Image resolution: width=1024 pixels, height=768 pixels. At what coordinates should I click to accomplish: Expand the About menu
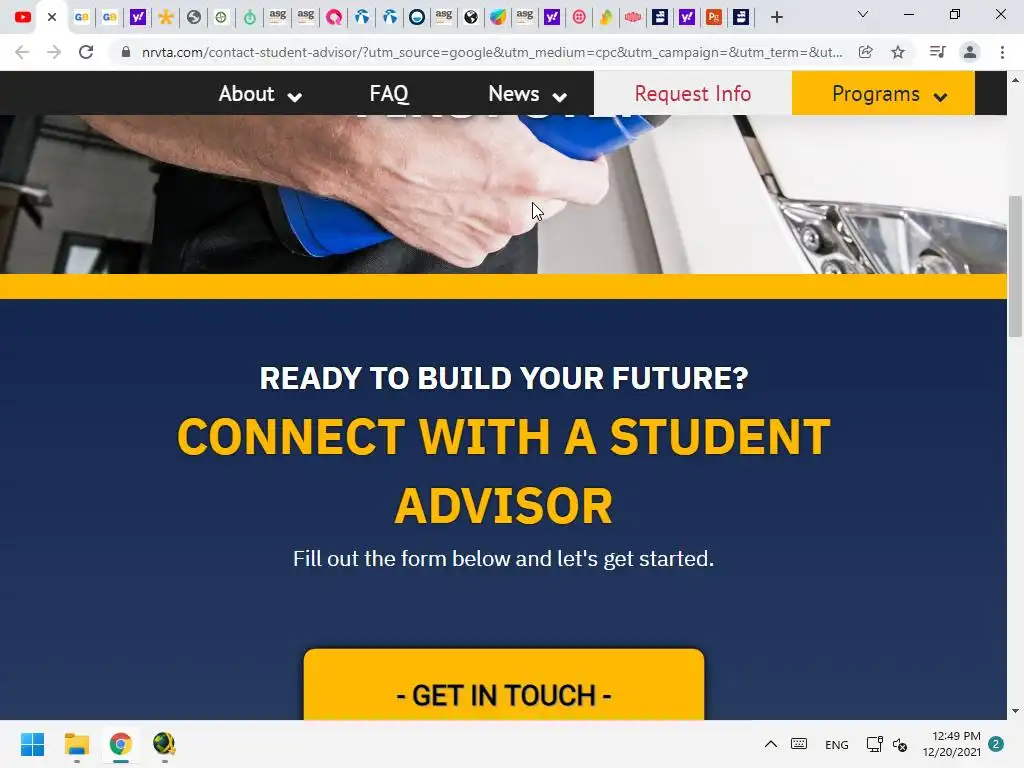coord(260,94)
